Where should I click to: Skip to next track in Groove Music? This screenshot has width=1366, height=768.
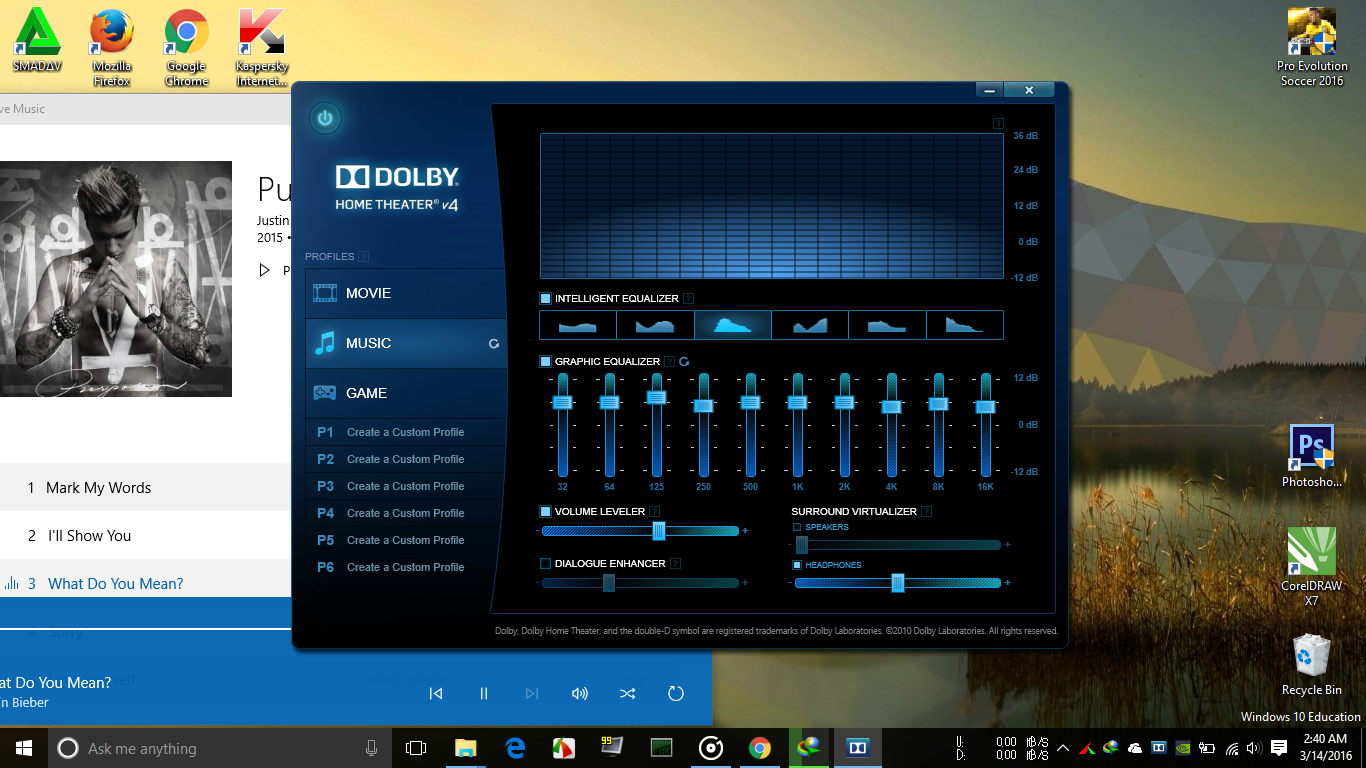pyautogui.click(x=532, y=693)
